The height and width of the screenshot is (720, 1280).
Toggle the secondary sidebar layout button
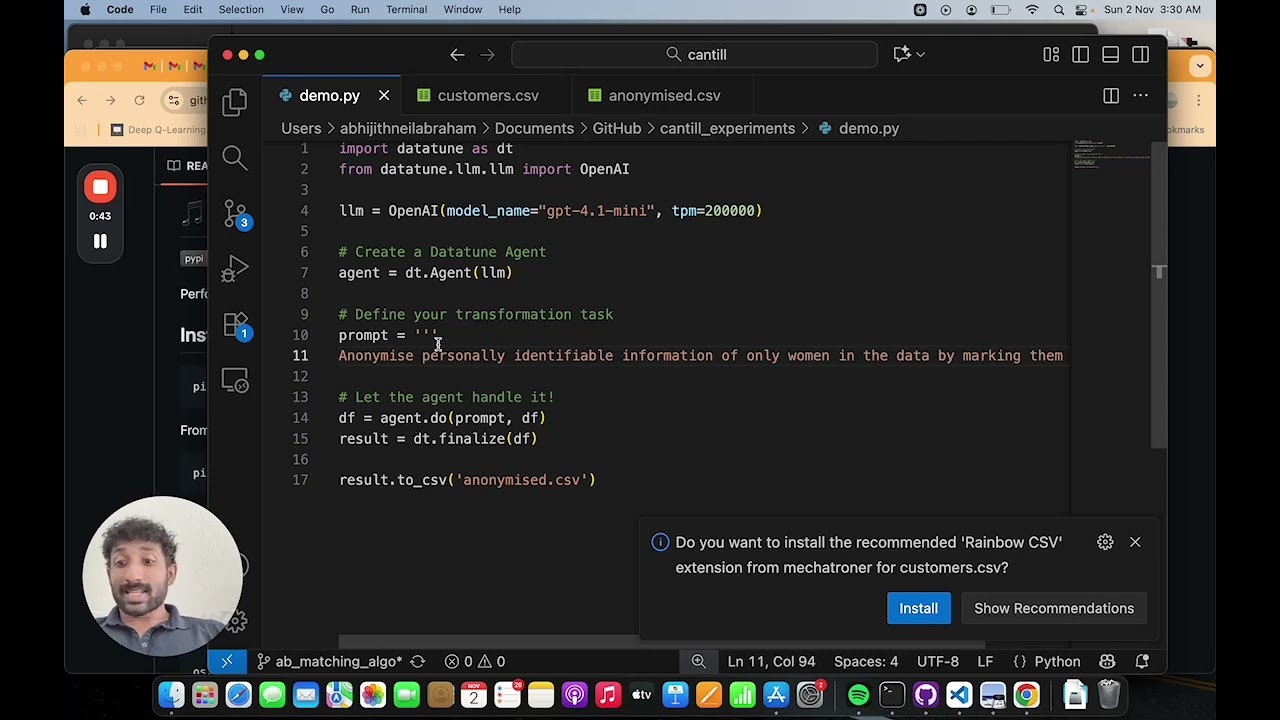pyautogui.click(x=1140, y=55)
